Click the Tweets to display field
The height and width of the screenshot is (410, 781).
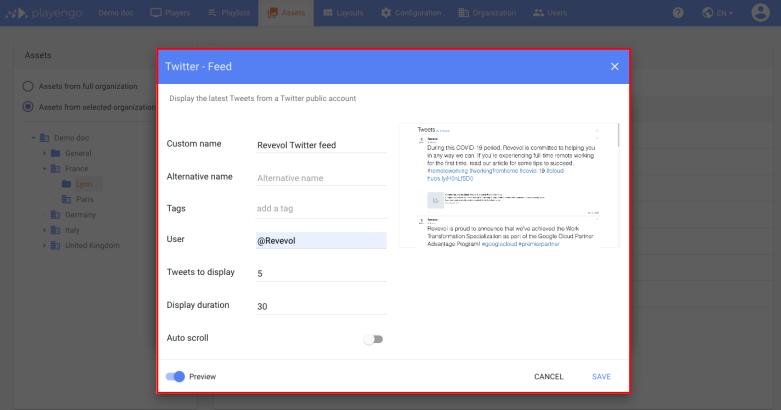point(321,273)
